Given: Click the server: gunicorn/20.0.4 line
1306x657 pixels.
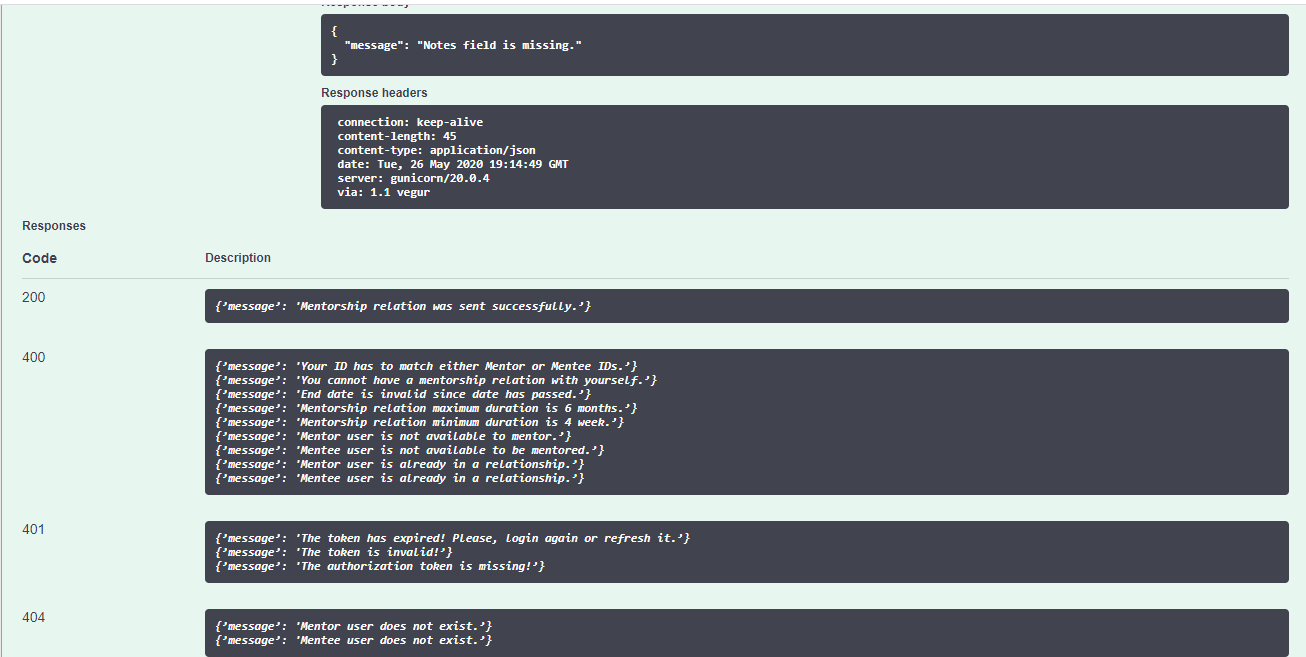Looking at the screenshot, I should pyautogui.click(x=413, y=178).
